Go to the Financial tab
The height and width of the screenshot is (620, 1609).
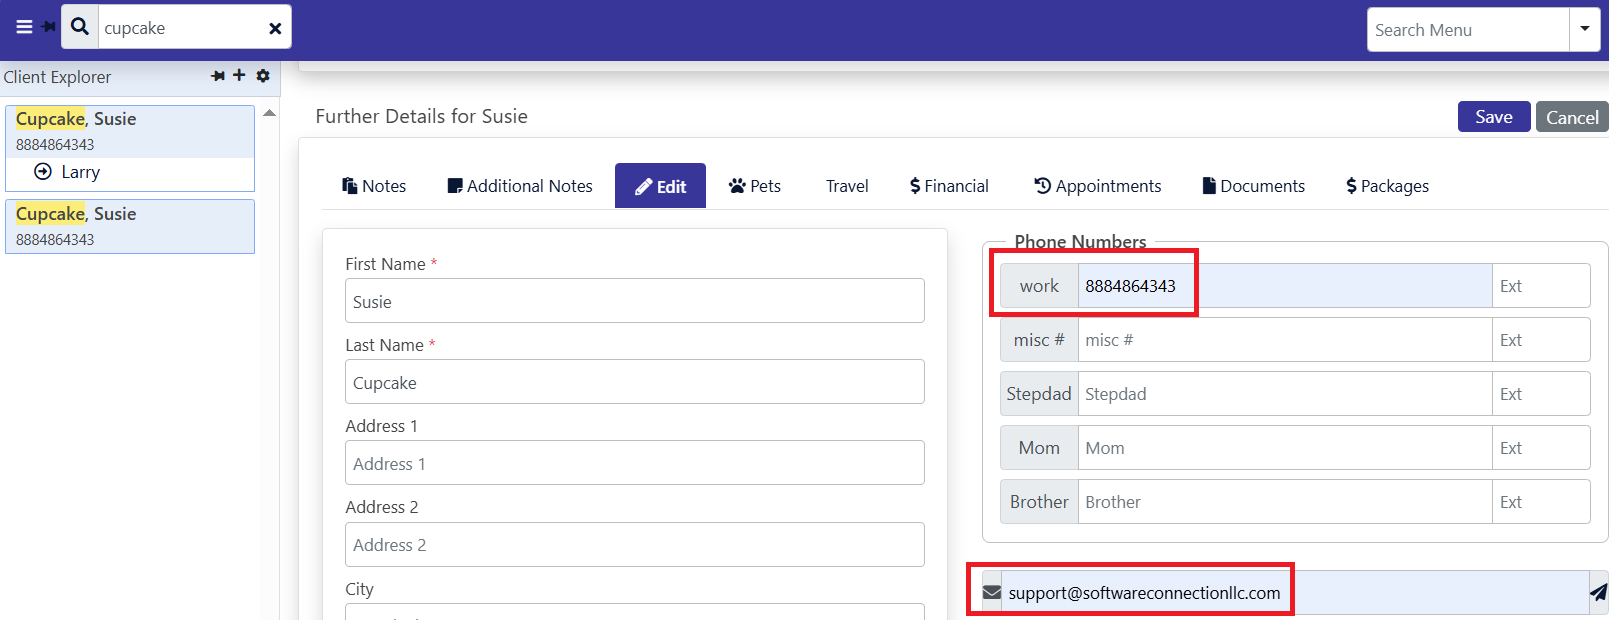click(949, 186)
